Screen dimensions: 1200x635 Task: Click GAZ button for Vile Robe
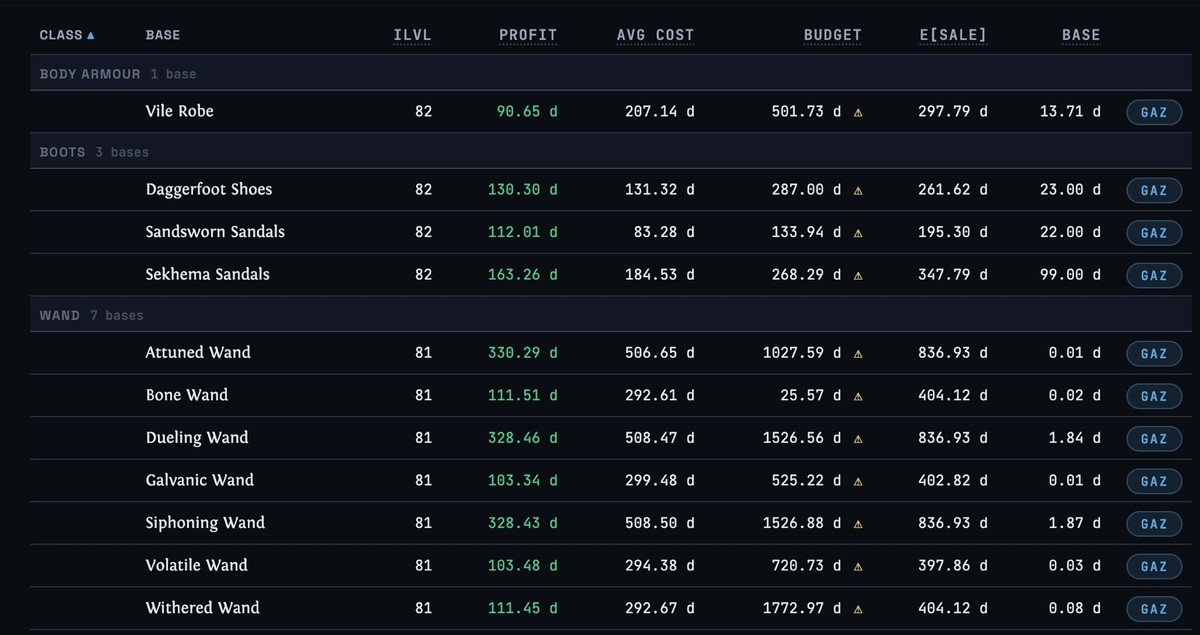click(1153, 112)
